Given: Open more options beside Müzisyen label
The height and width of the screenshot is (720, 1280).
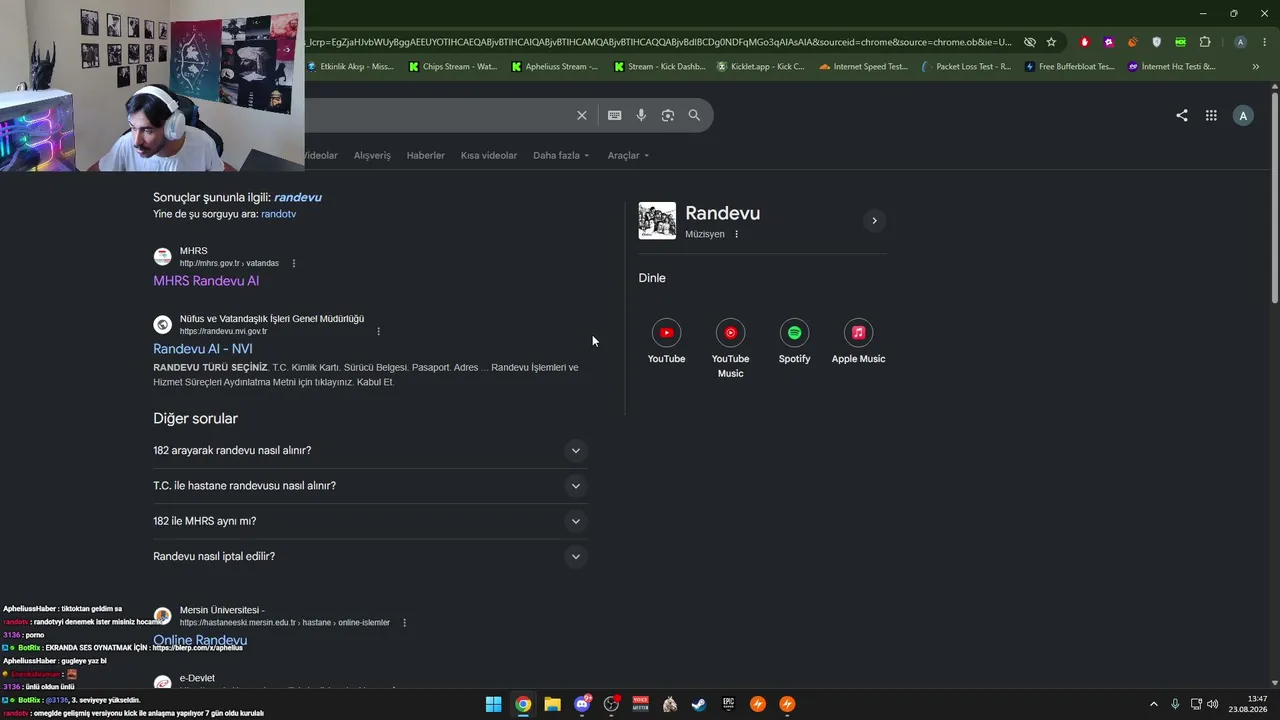Looking at the screenshot, I should 737,234.
